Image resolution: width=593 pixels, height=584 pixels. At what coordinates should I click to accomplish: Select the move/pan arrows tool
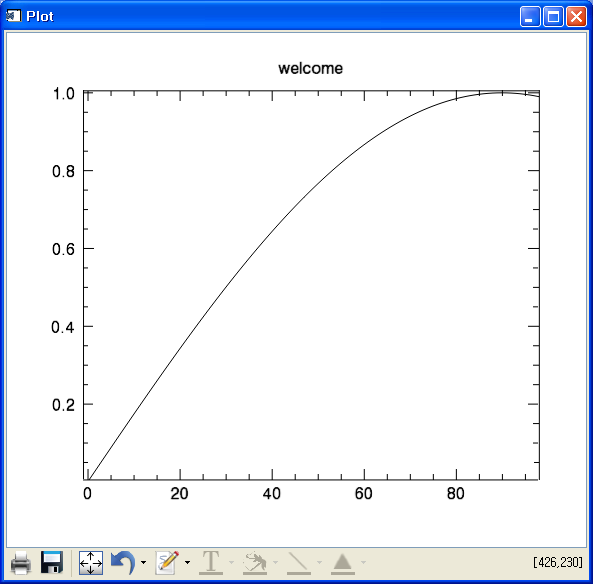tap(91, 563)
